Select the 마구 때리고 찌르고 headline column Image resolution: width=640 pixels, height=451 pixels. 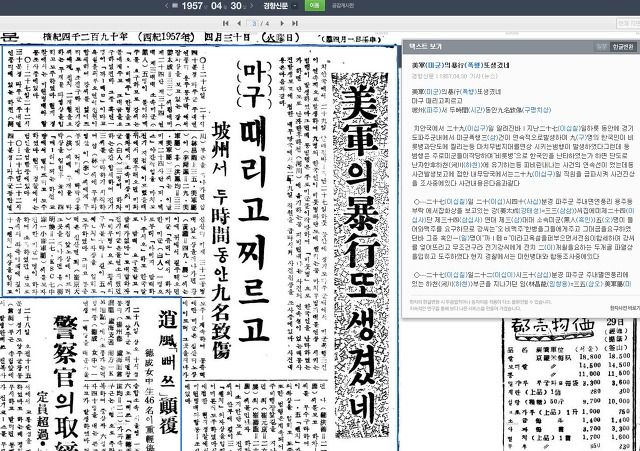point(254,200)
